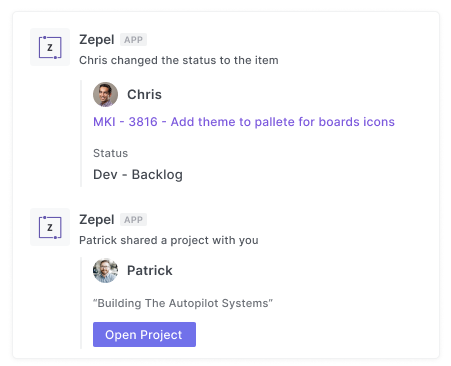Click the name Chris beside the avatar

click(144, 94)
